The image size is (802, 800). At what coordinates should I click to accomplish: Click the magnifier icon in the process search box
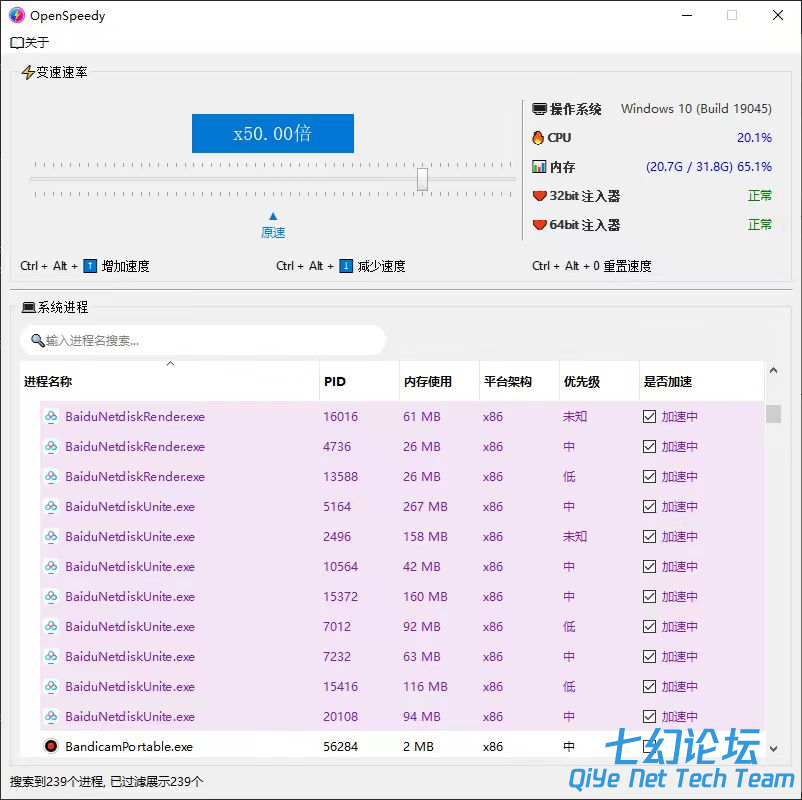coord(37,340)
